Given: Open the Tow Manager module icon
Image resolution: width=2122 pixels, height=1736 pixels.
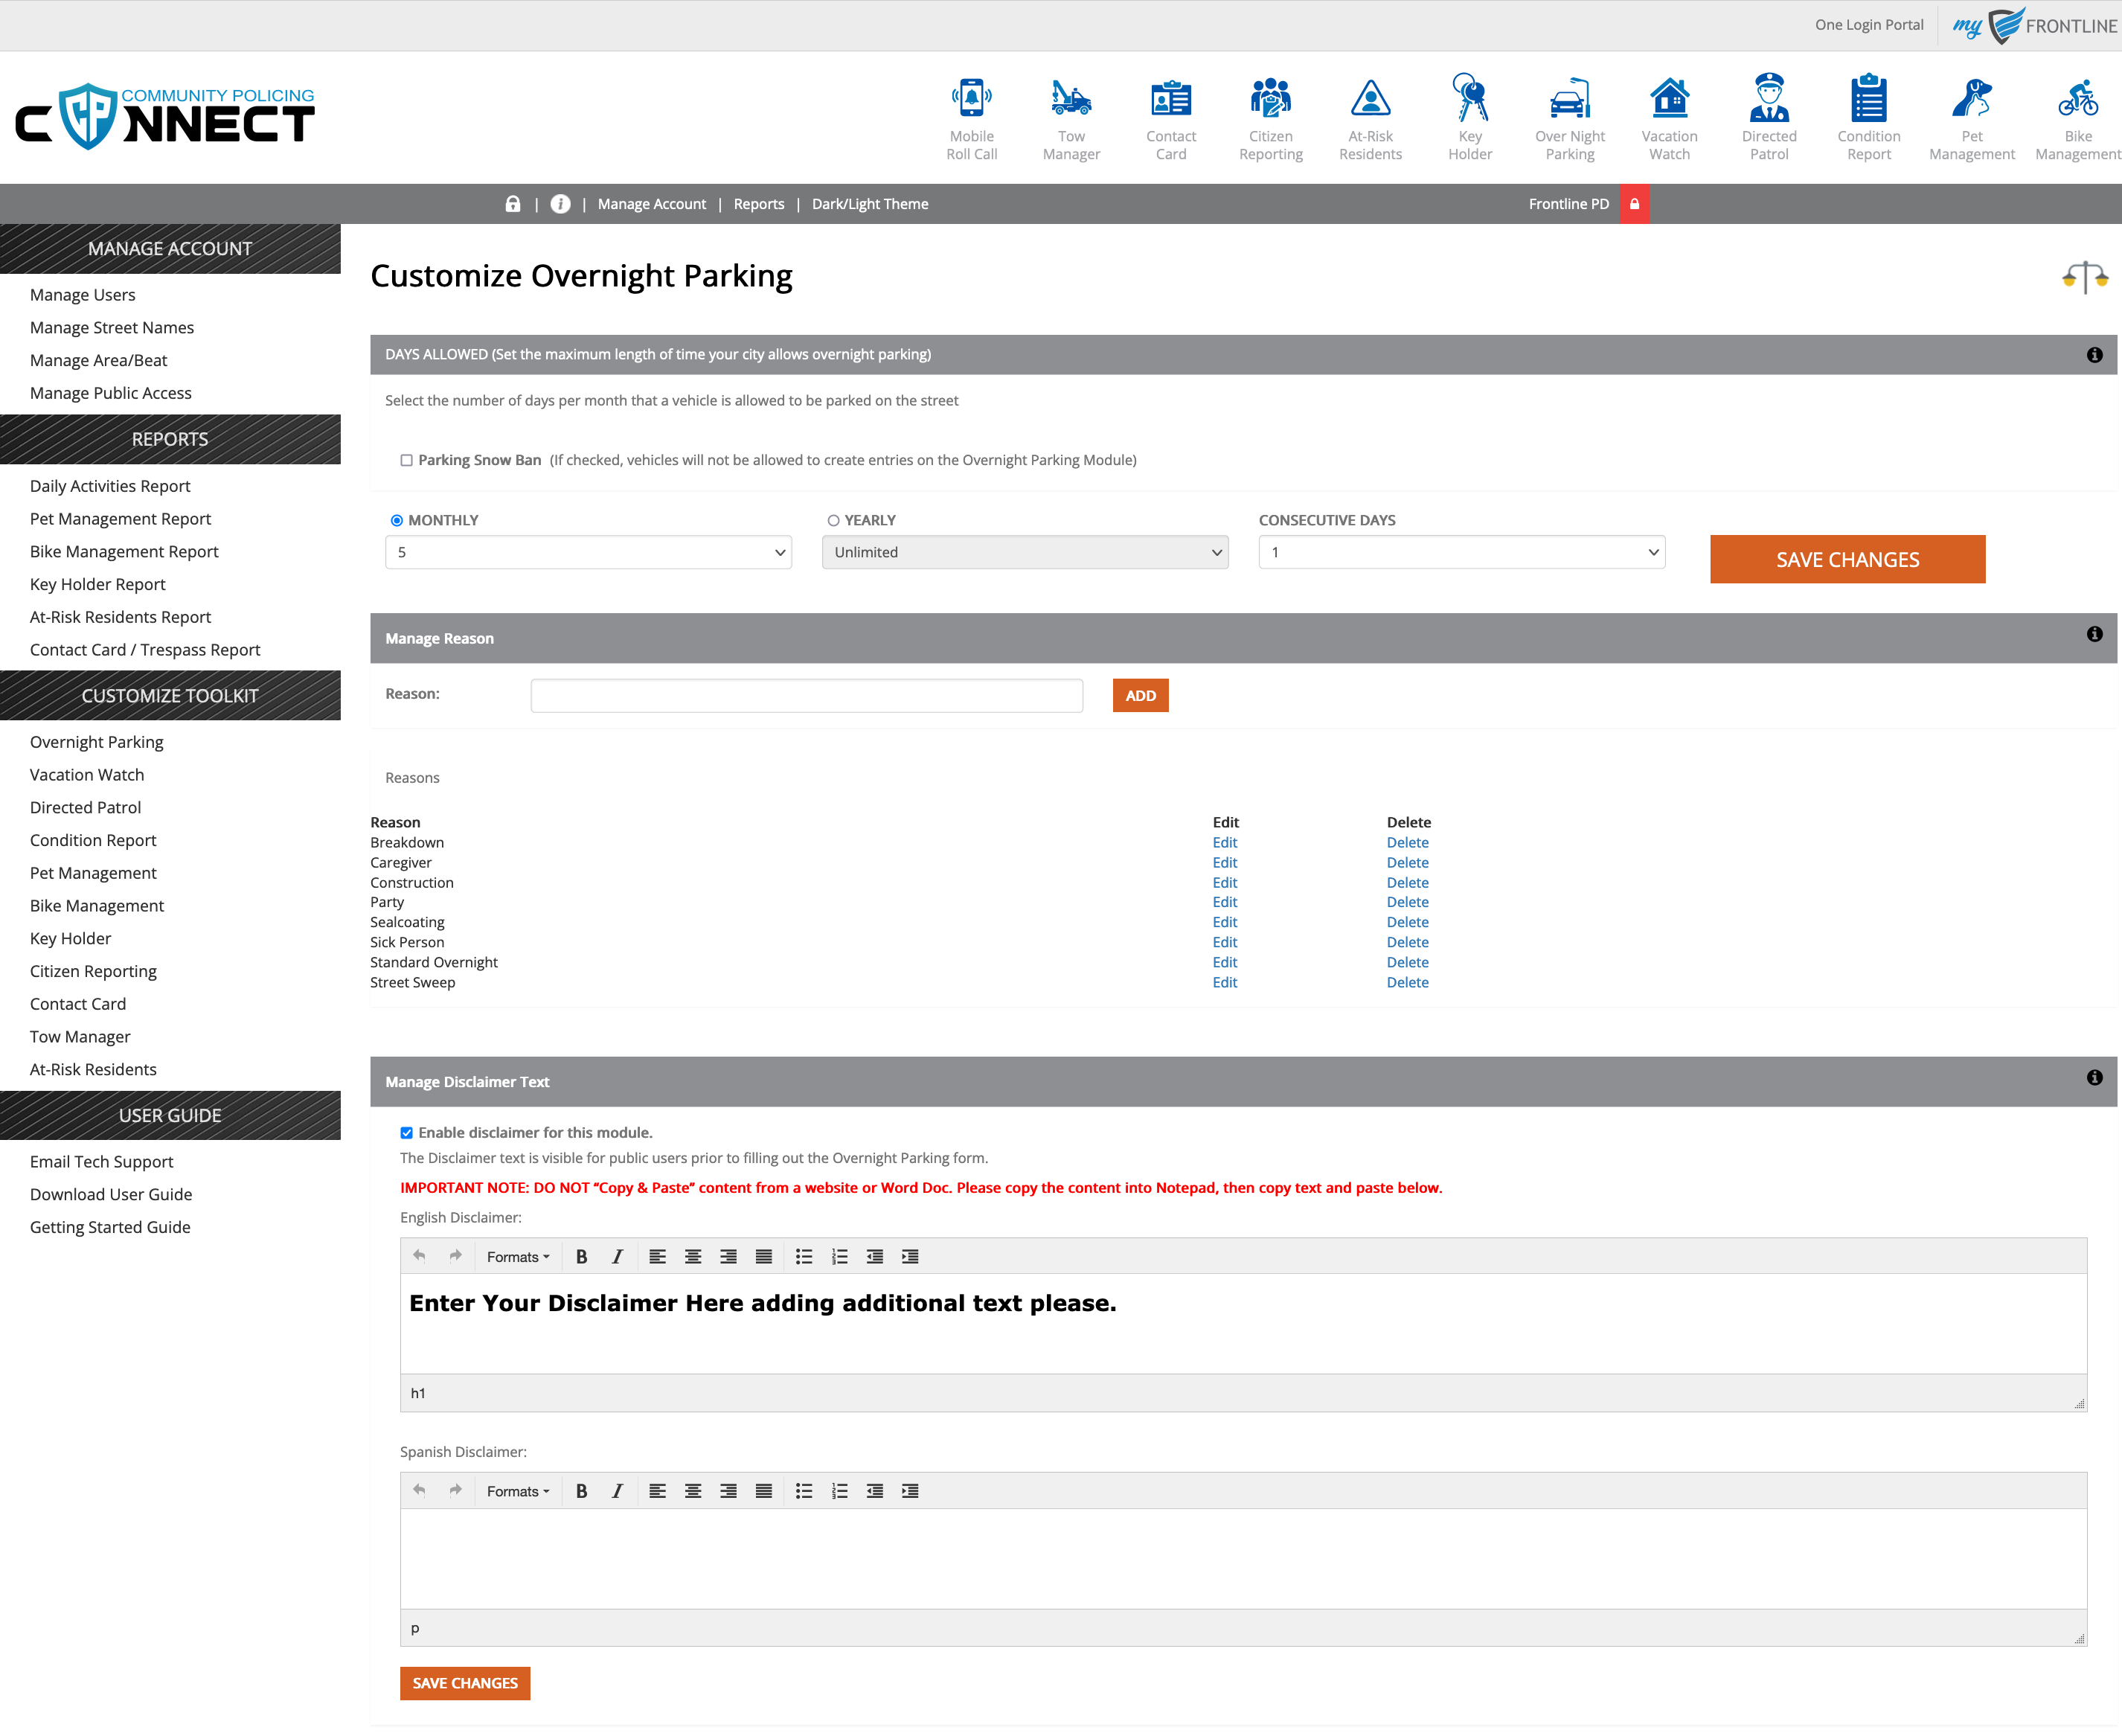Looking at the screenshot, I should 1070,100.
